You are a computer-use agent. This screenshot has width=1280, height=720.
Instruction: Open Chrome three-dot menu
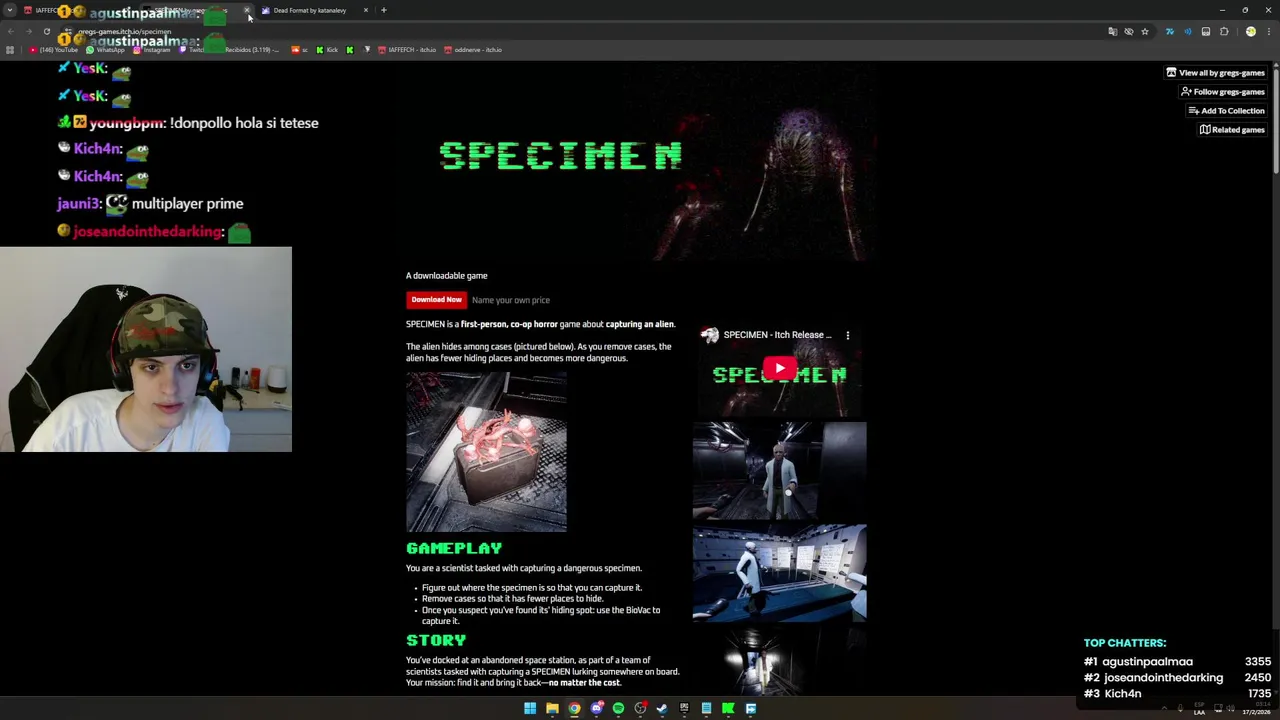pos(1268,32)
